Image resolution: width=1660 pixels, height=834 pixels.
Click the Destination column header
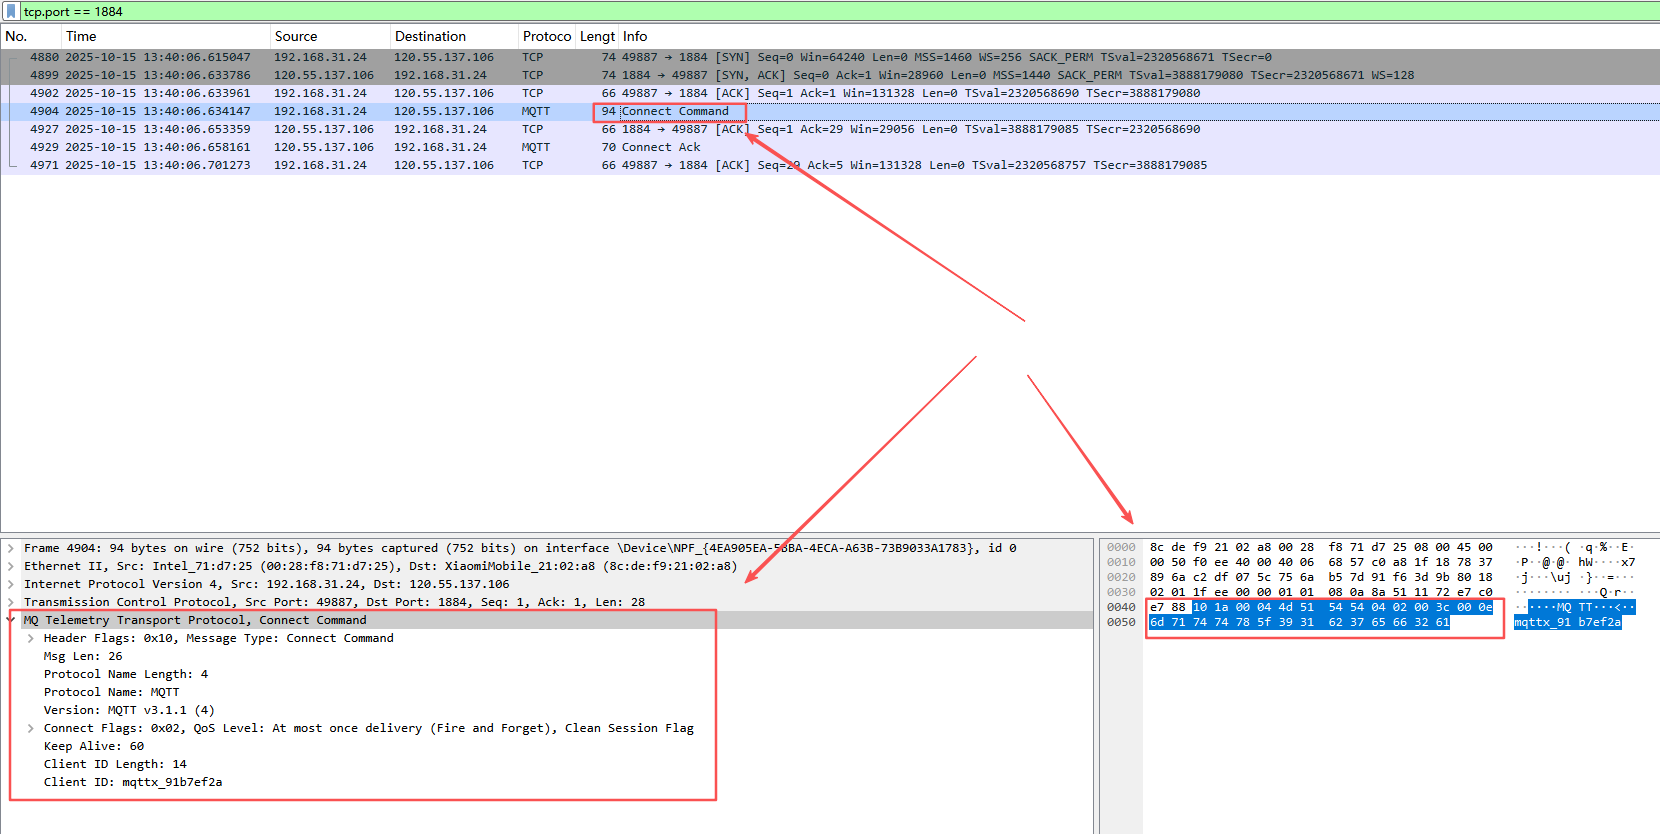point(430,36)
